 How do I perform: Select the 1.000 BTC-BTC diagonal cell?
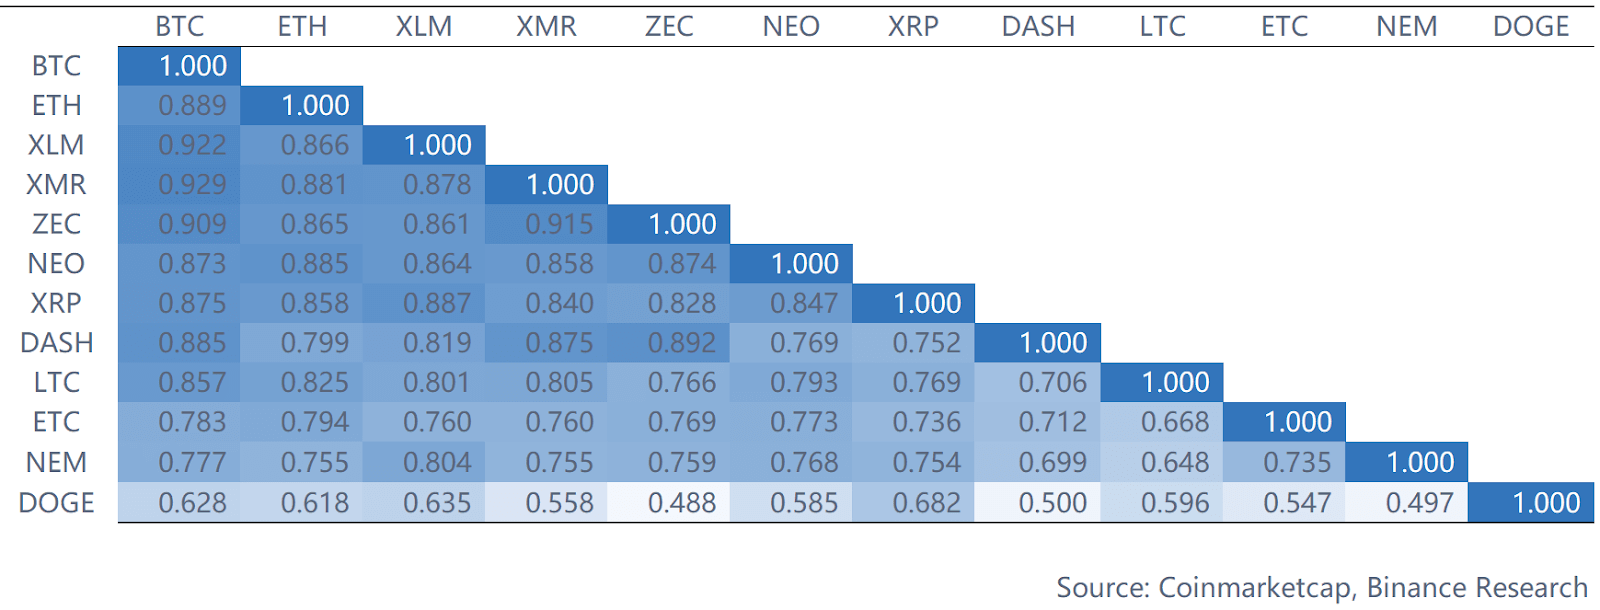[x=192, y=66]
